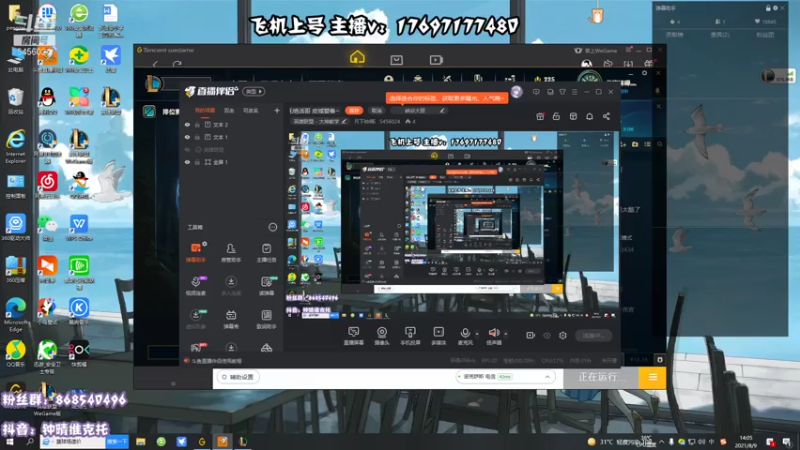Open the yellow WeGame hamburger menu
Viewport: 800px width, 450px height.
point(652,378)
